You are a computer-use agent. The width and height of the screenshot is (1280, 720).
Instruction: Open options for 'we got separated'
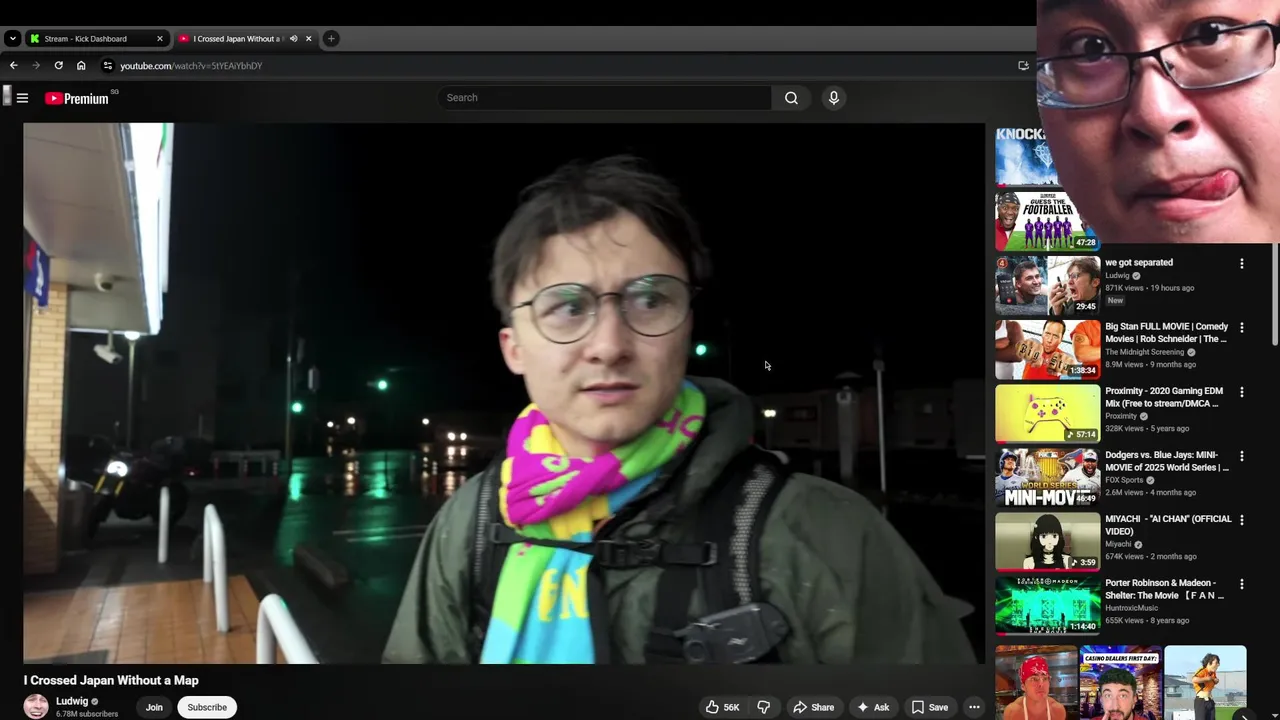(x=1242, y=264)
